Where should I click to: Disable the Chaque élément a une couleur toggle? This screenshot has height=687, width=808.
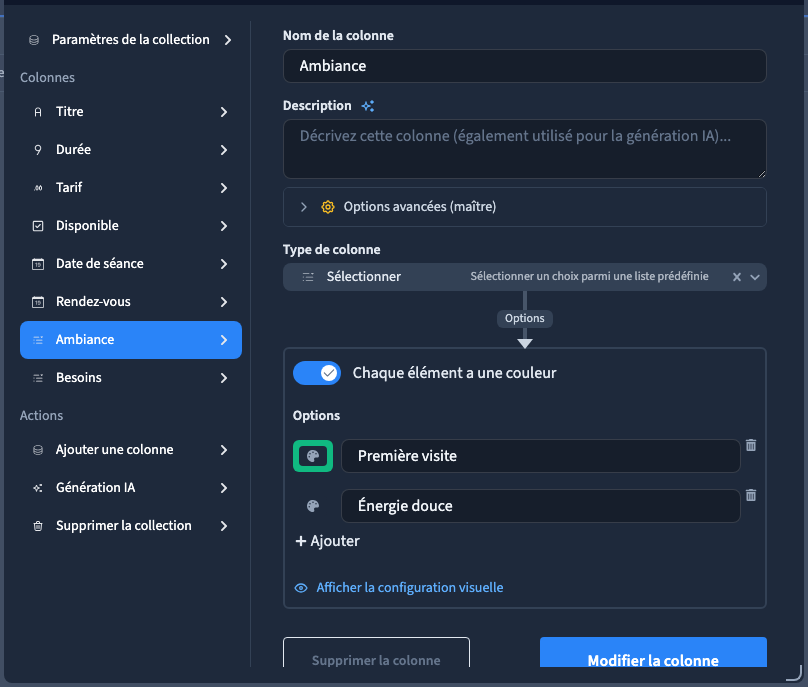point(317,373)
